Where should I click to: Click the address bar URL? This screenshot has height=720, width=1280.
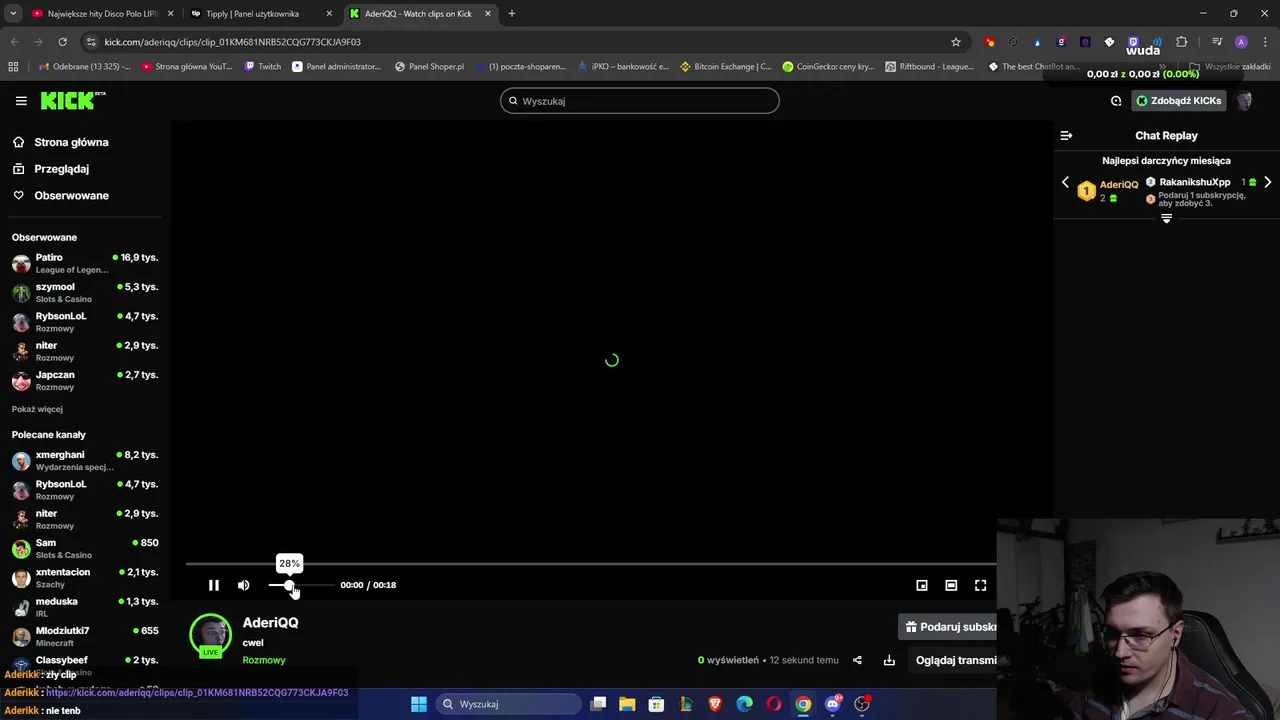click(x=232, y=42)
